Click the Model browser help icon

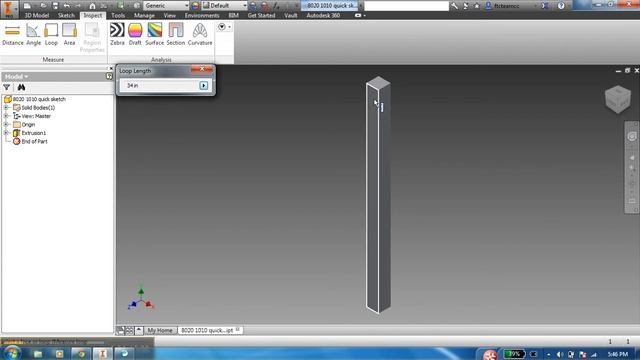point(109,76)
